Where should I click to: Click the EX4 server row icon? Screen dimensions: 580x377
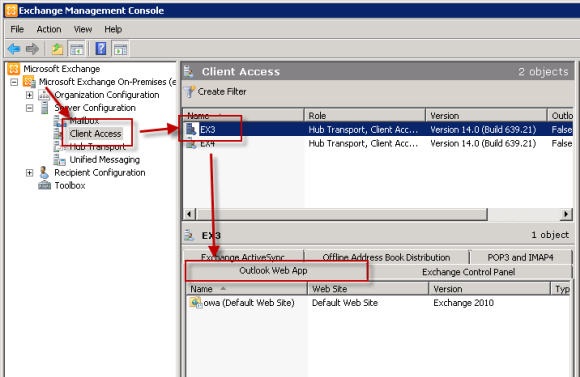pyautogui.click(x=191, y=143)
